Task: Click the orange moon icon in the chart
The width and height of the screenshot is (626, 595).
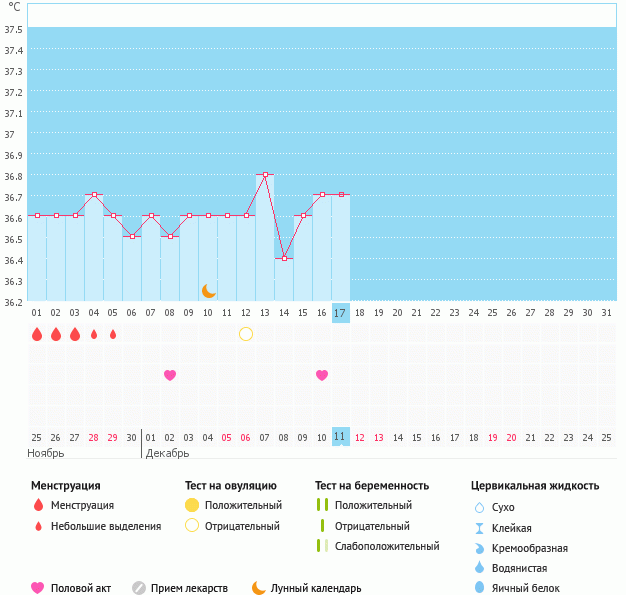Action: click(208, 291)
